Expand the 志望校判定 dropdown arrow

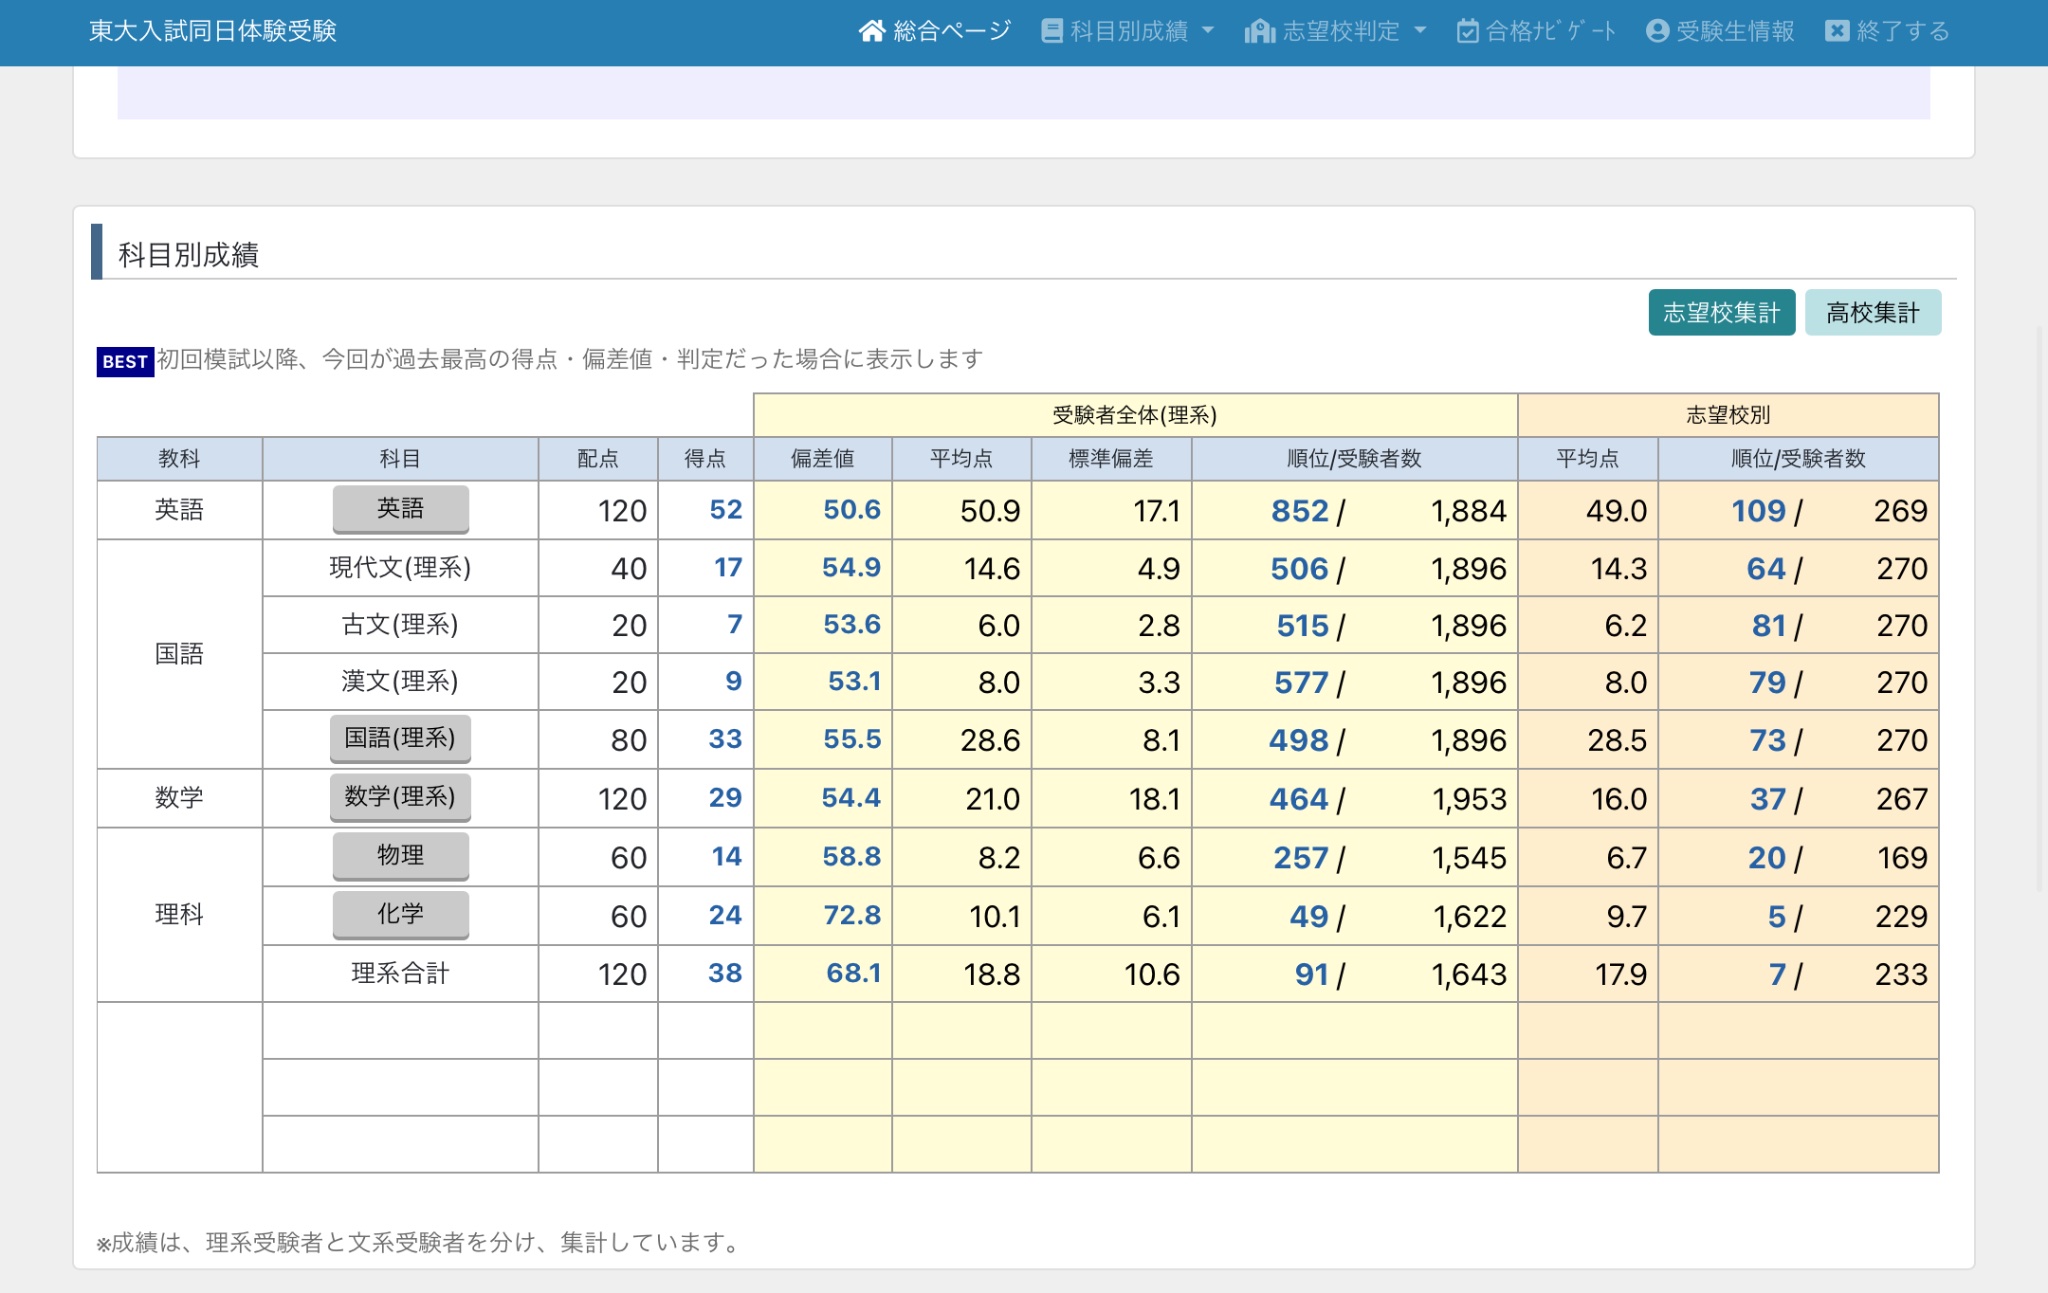(1420, 31)
